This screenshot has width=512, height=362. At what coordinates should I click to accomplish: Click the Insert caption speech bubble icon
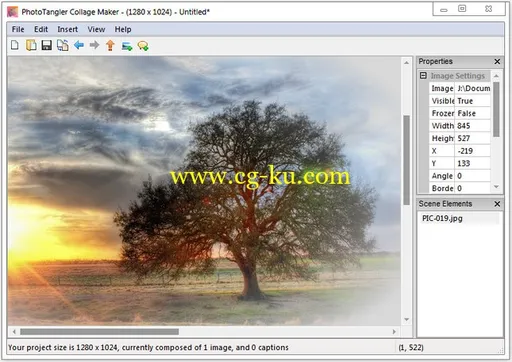pos(143,46)
